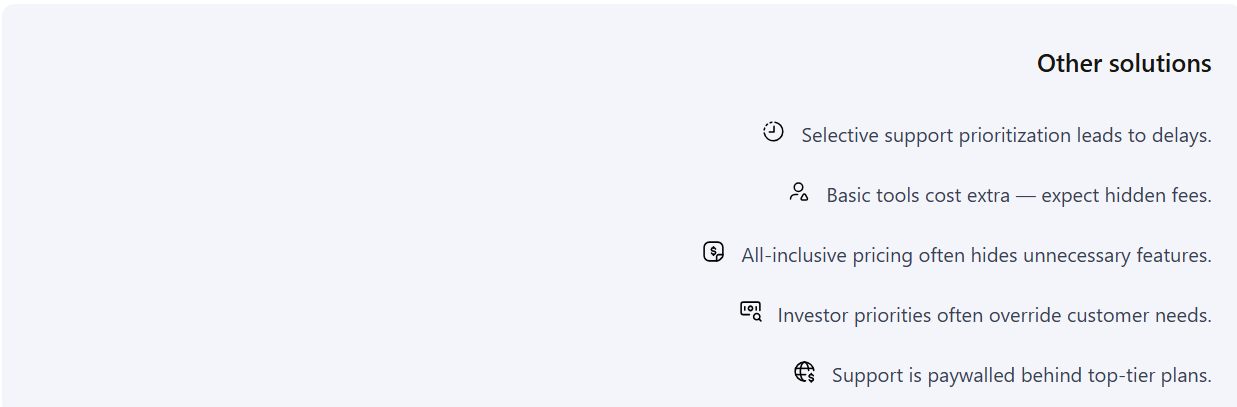Click the globe dollar icon beside paywalled support
Image resolution: width=1237 pixels, height=407 pixels.
[x=805, y=372]
